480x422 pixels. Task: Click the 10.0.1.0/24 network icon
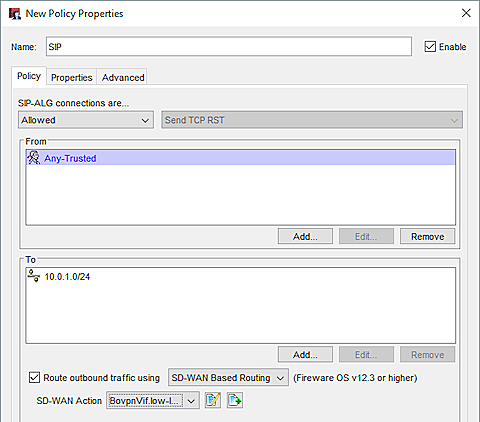tap(34, 276)
